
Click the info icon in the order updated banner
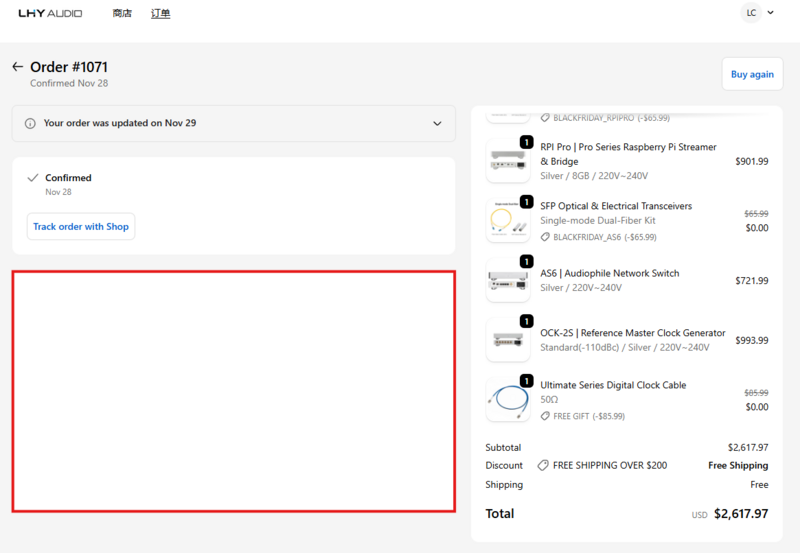[x=30, y=124]
